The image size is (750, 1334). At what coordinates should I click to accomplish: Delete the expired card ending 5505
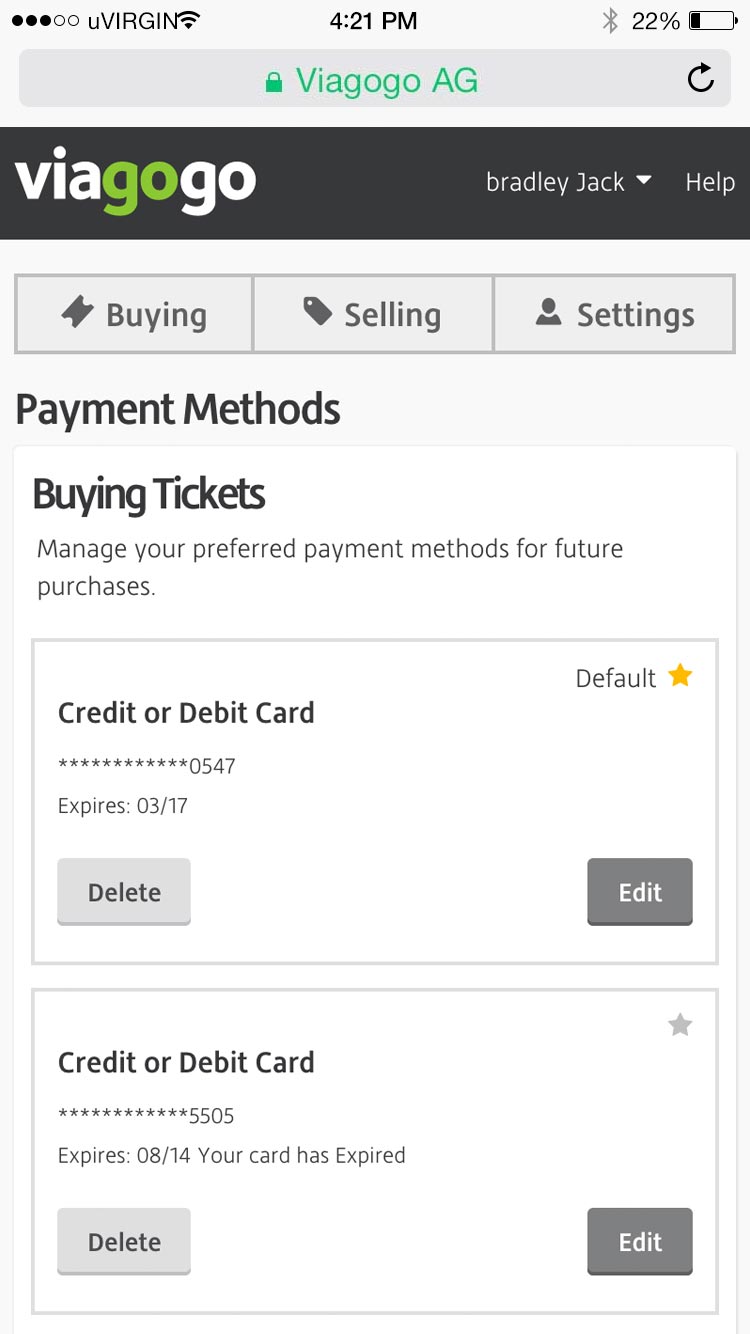point(124,1242)
